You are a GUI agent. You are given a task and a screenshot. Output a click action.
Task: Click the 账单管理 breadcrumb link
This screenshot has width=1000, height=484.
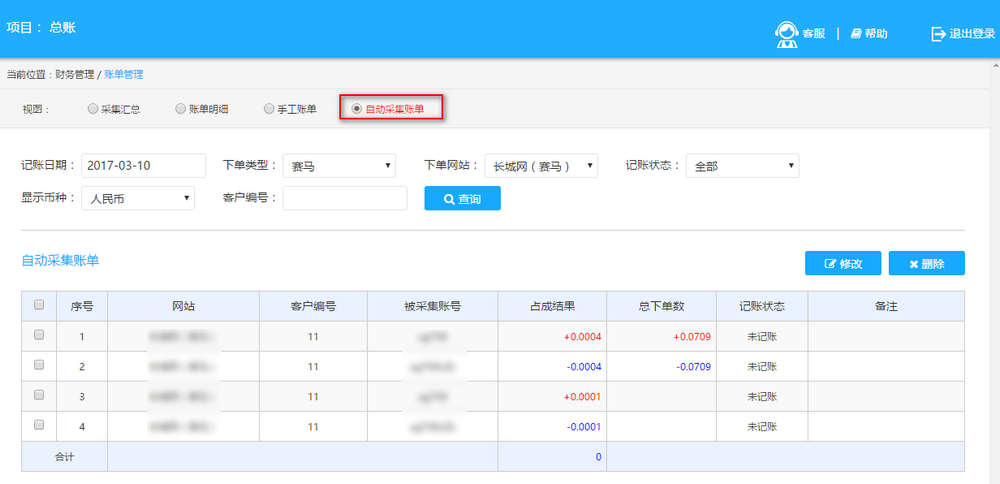coord(124,75)
